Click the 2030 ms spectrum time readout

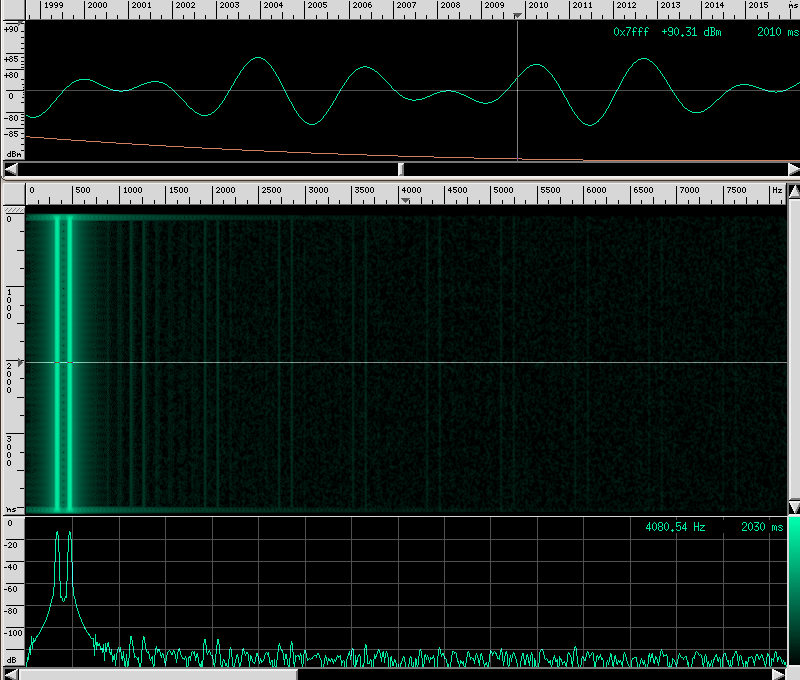762,526
